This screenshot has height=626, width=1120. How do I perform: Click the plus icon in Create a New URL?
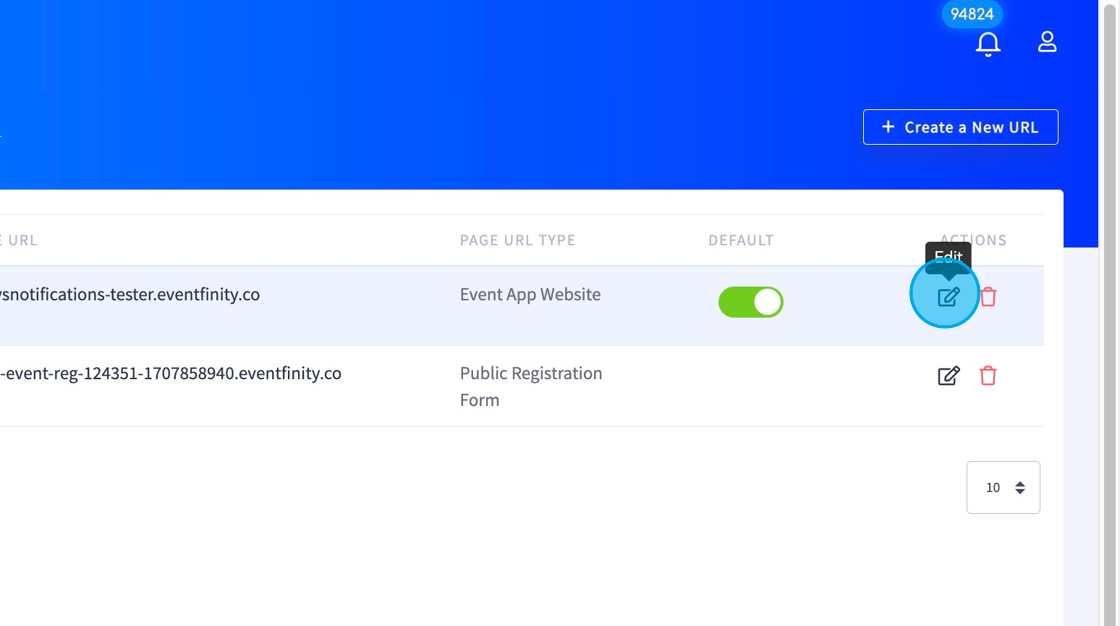(x=888, y=126)
